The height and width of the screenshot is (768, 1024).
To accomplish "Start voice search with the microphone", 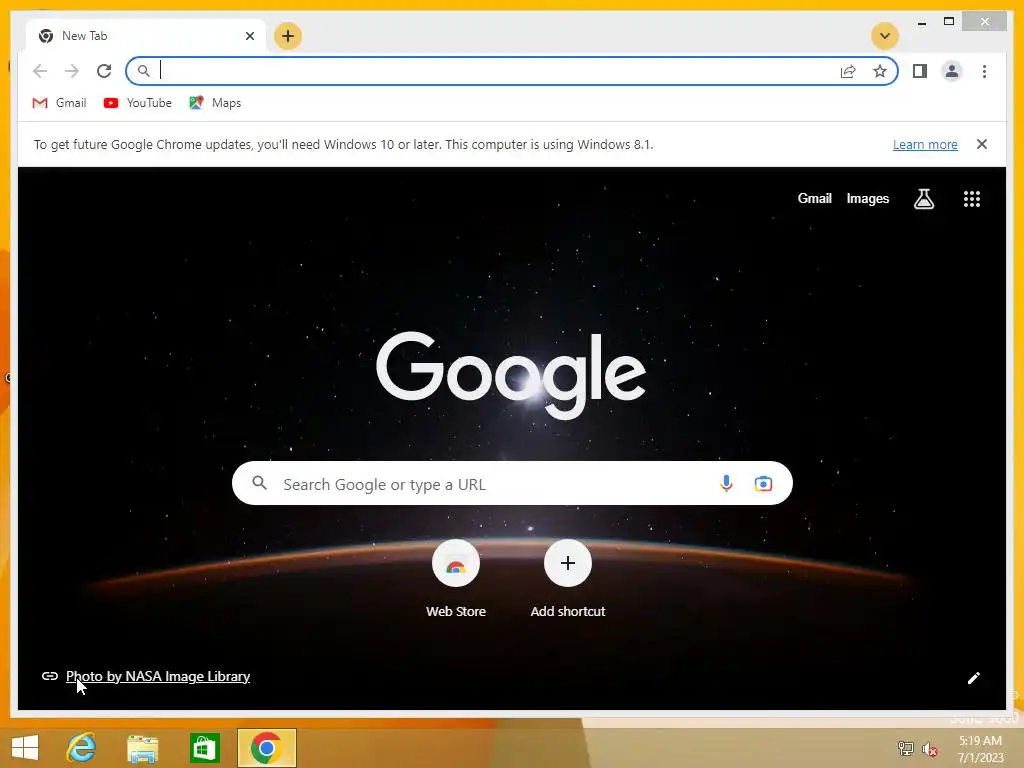I will click(x=726, y=483).
